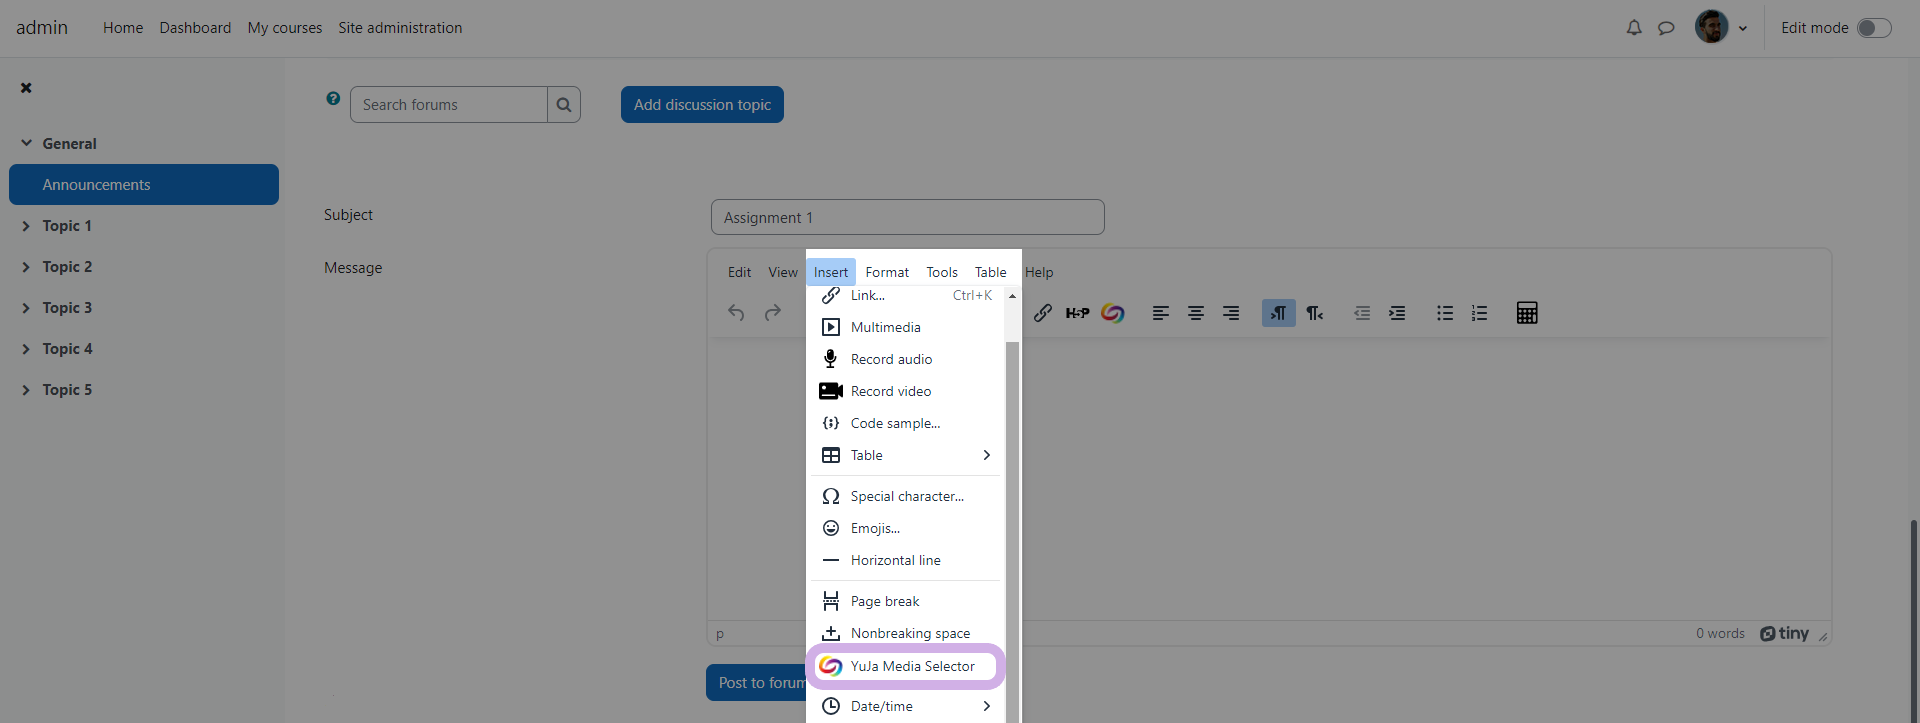This screenshot has height=723, width=1920.
Task: Open the editor Edit menu
Action: [739, 272]
